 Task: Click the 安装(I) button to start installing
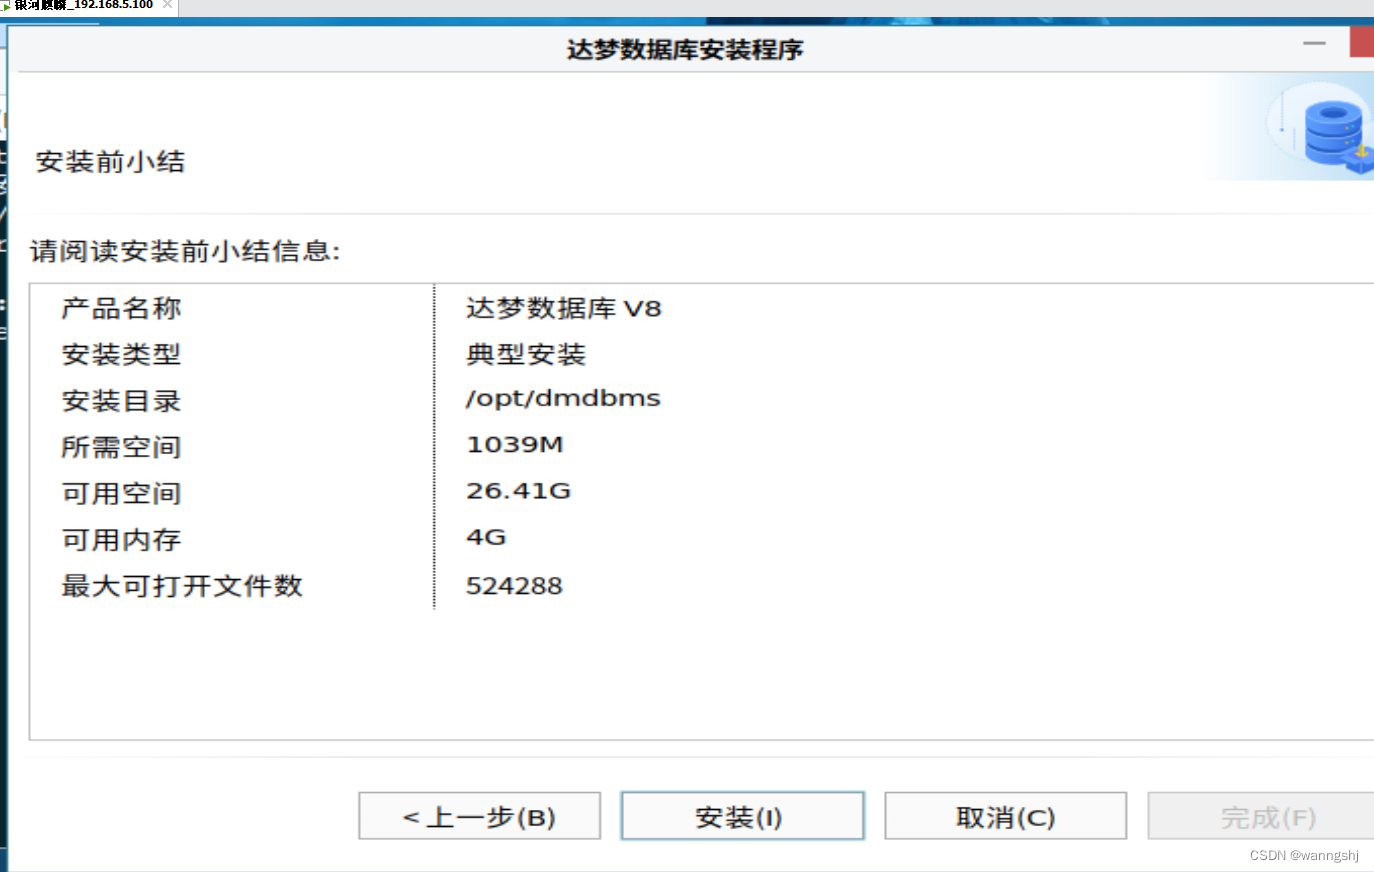pos(742,816)
